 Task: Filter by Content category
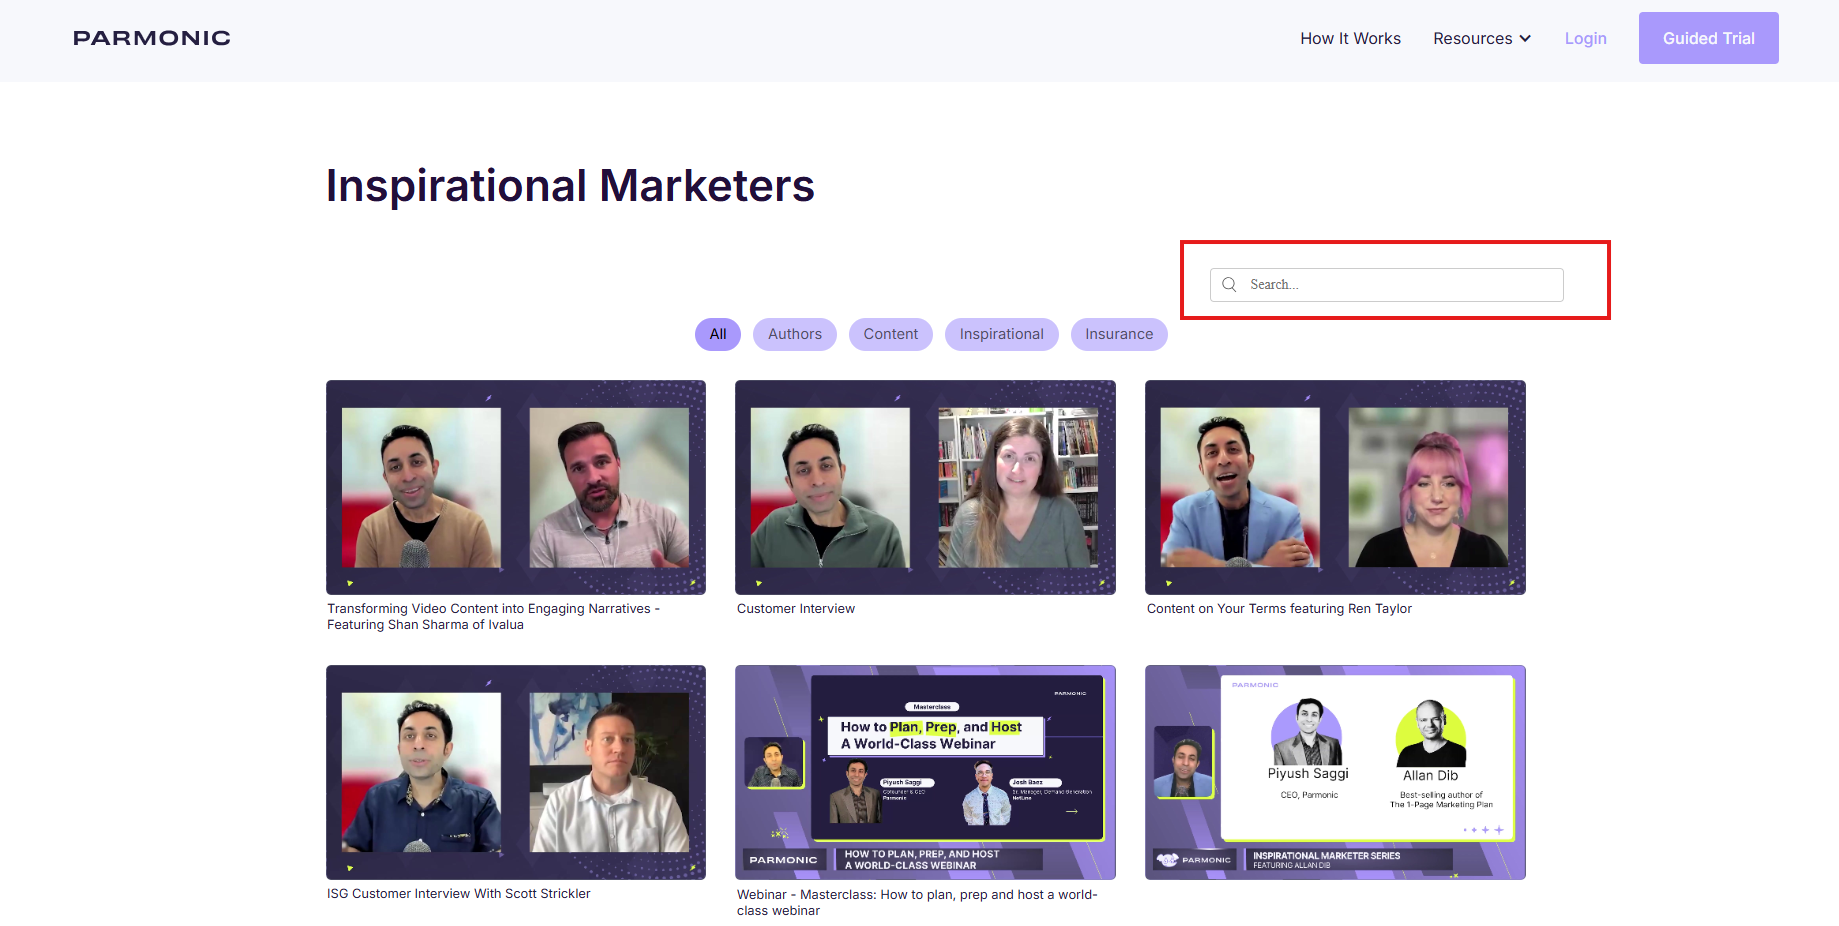point(891,334)
